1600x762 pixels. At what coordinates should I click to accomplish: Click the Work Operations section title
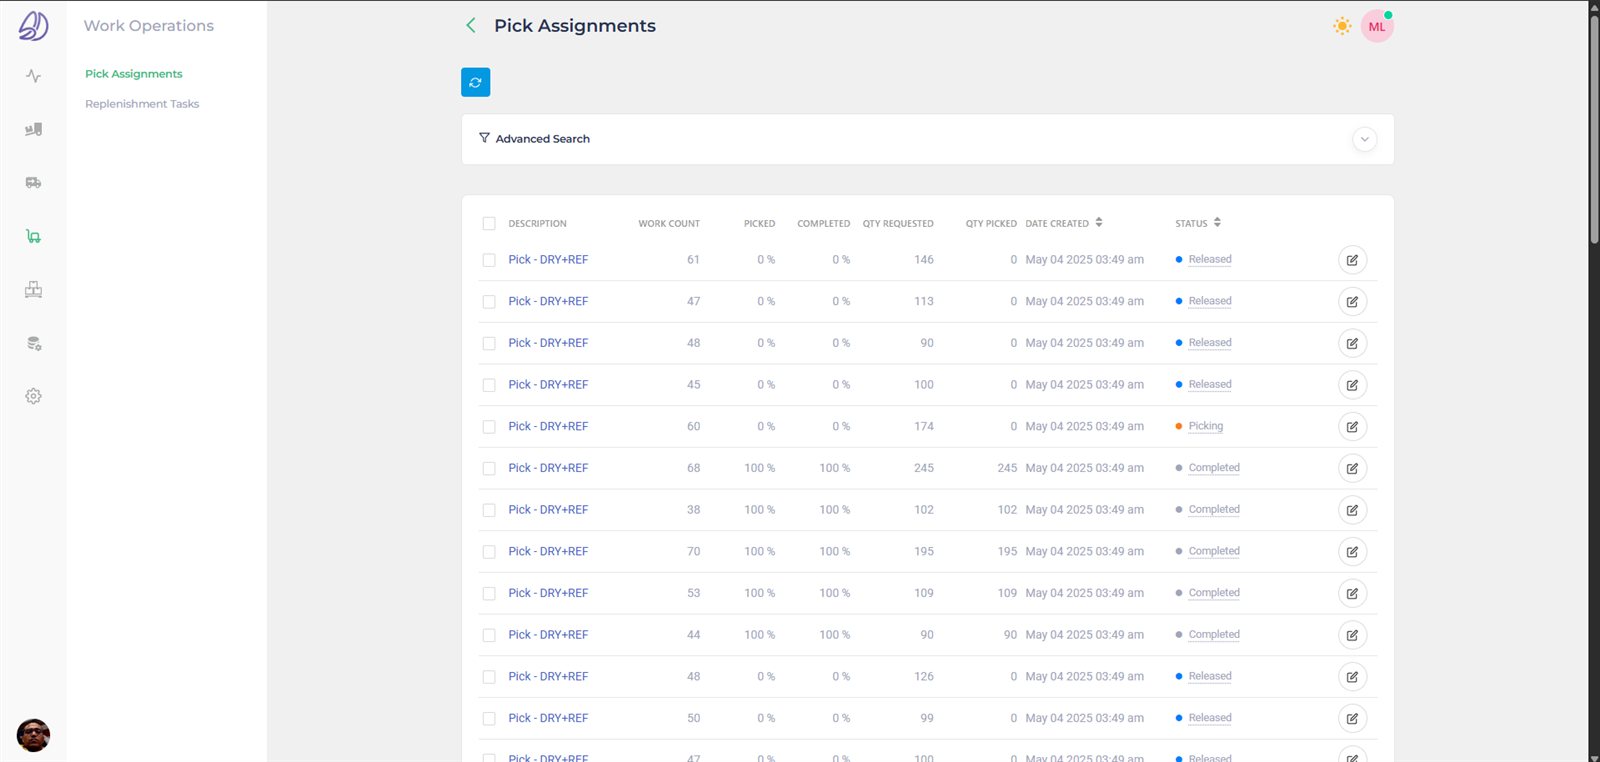(149, 26)
